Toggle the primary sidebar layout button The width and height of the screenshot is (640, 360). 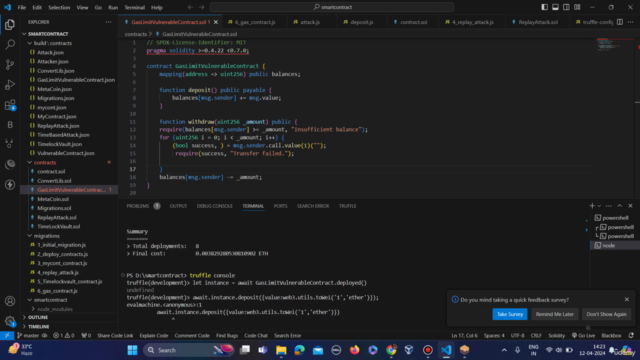[x=544, y=7]
